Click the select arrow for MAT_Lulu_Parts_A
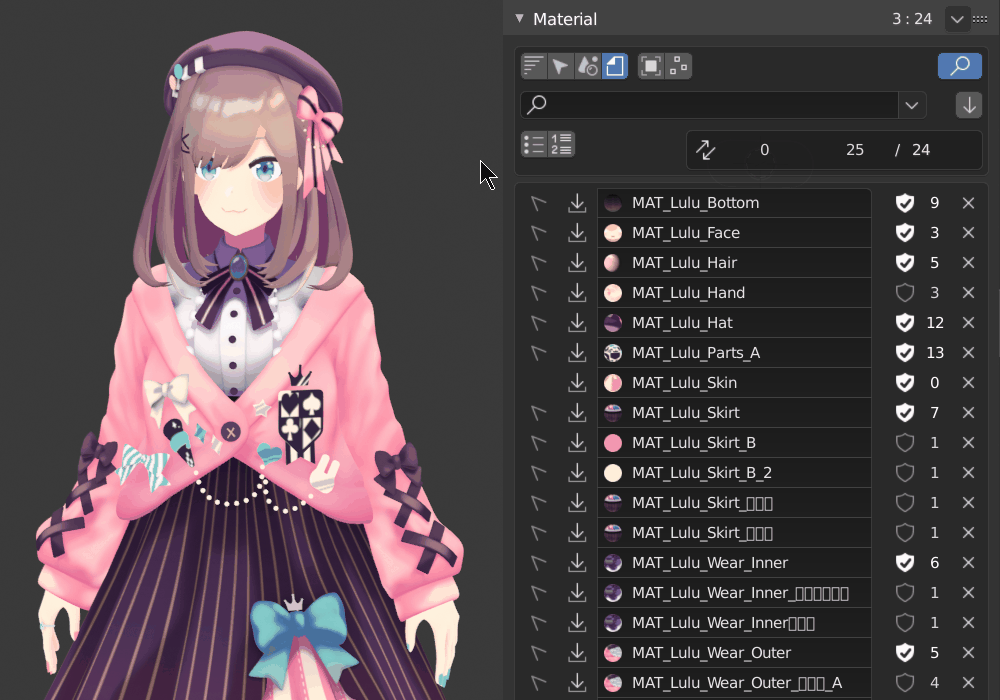Screen dimensions: 1000x700 point(539,353)
